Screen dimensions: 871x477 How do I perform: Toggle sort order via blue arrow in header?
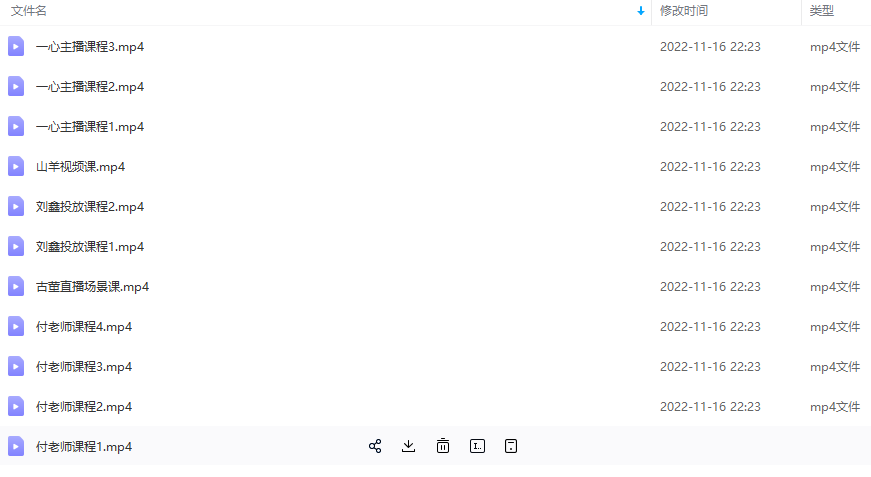click(640, 11)
